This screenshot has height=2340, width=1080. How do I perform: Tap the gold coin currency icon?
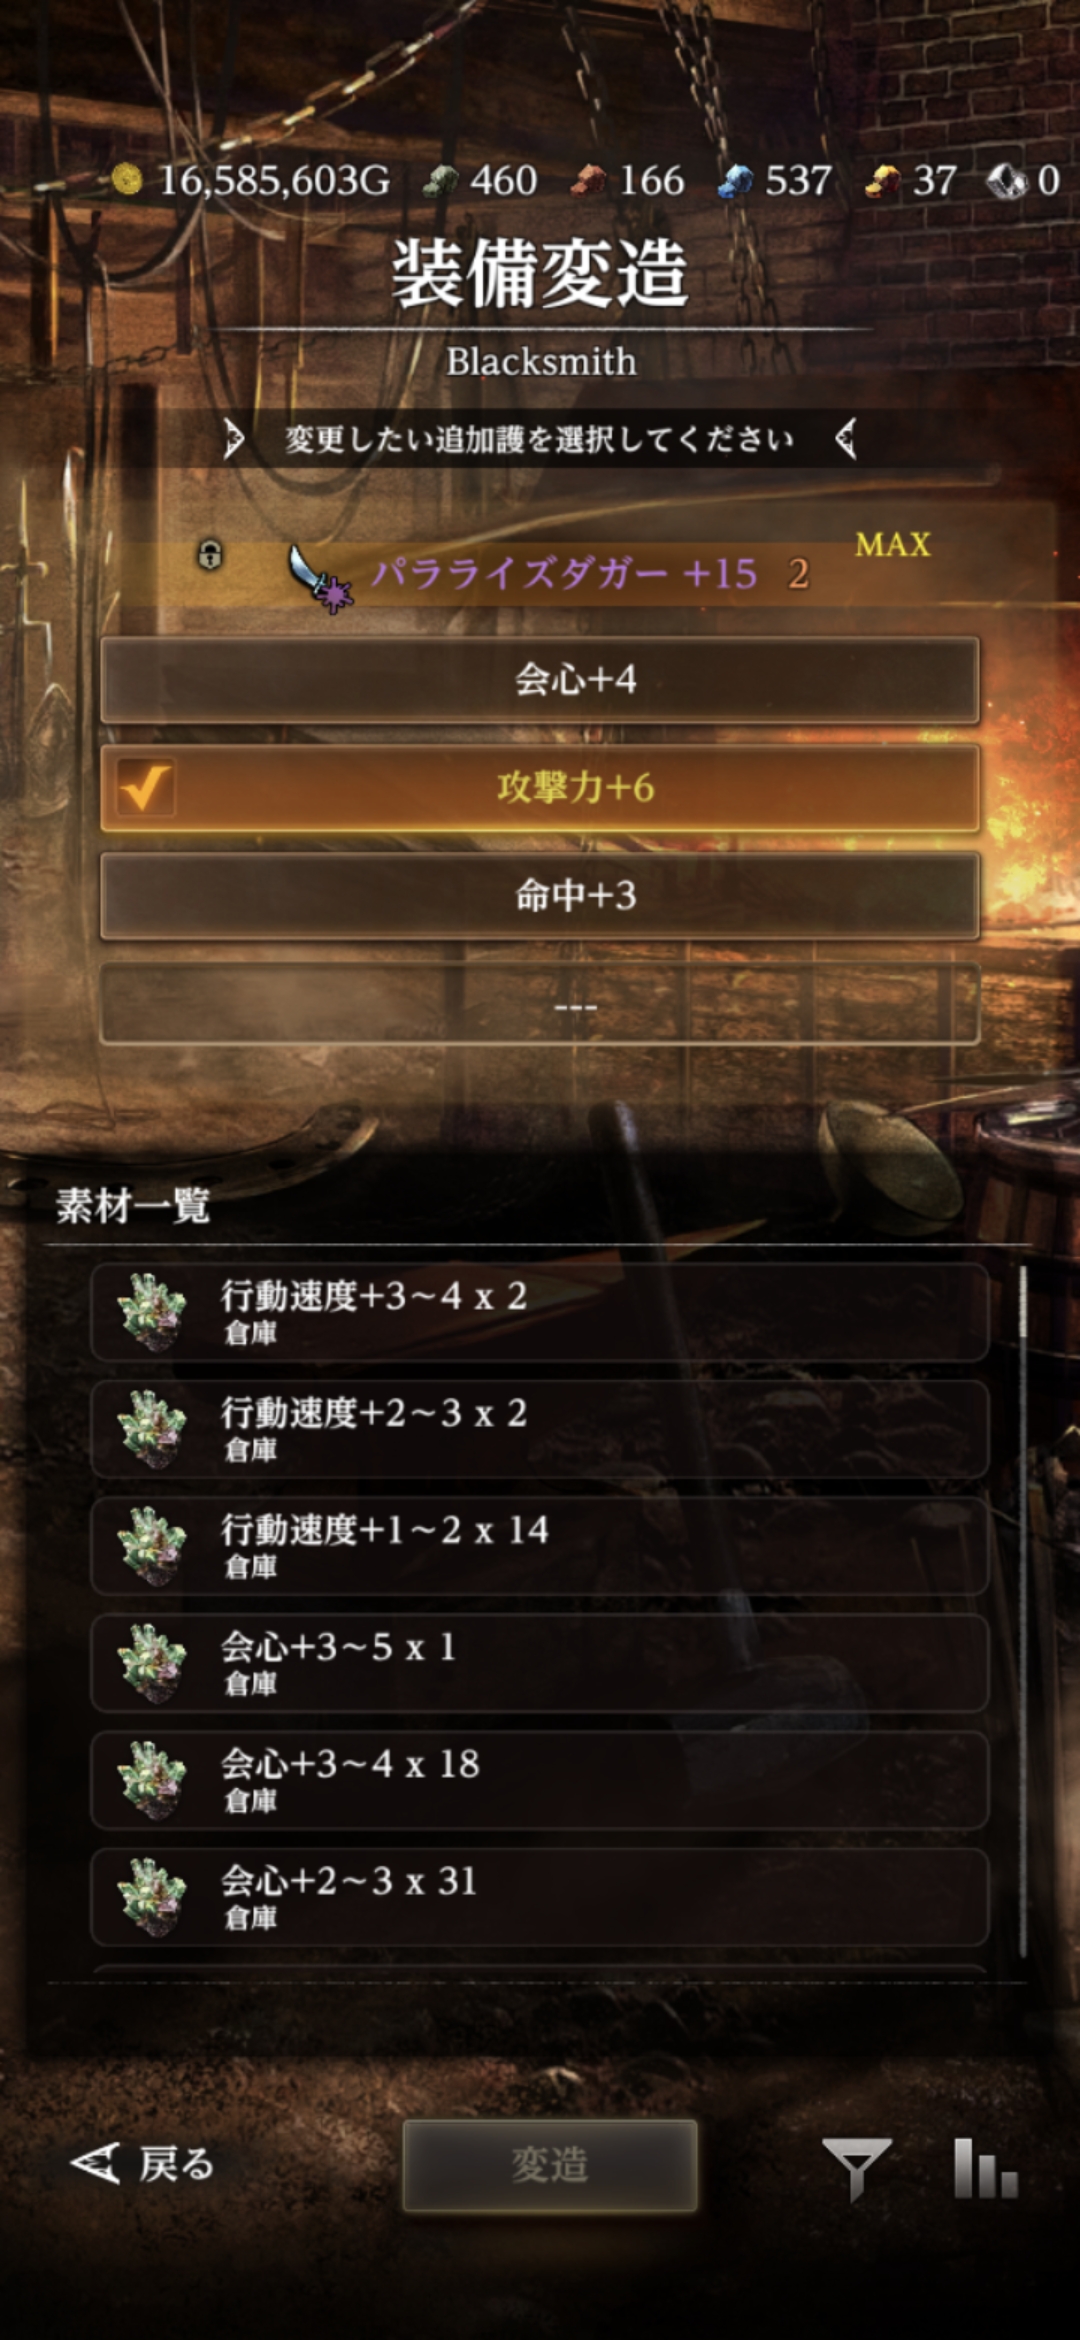tap(127, 180)
